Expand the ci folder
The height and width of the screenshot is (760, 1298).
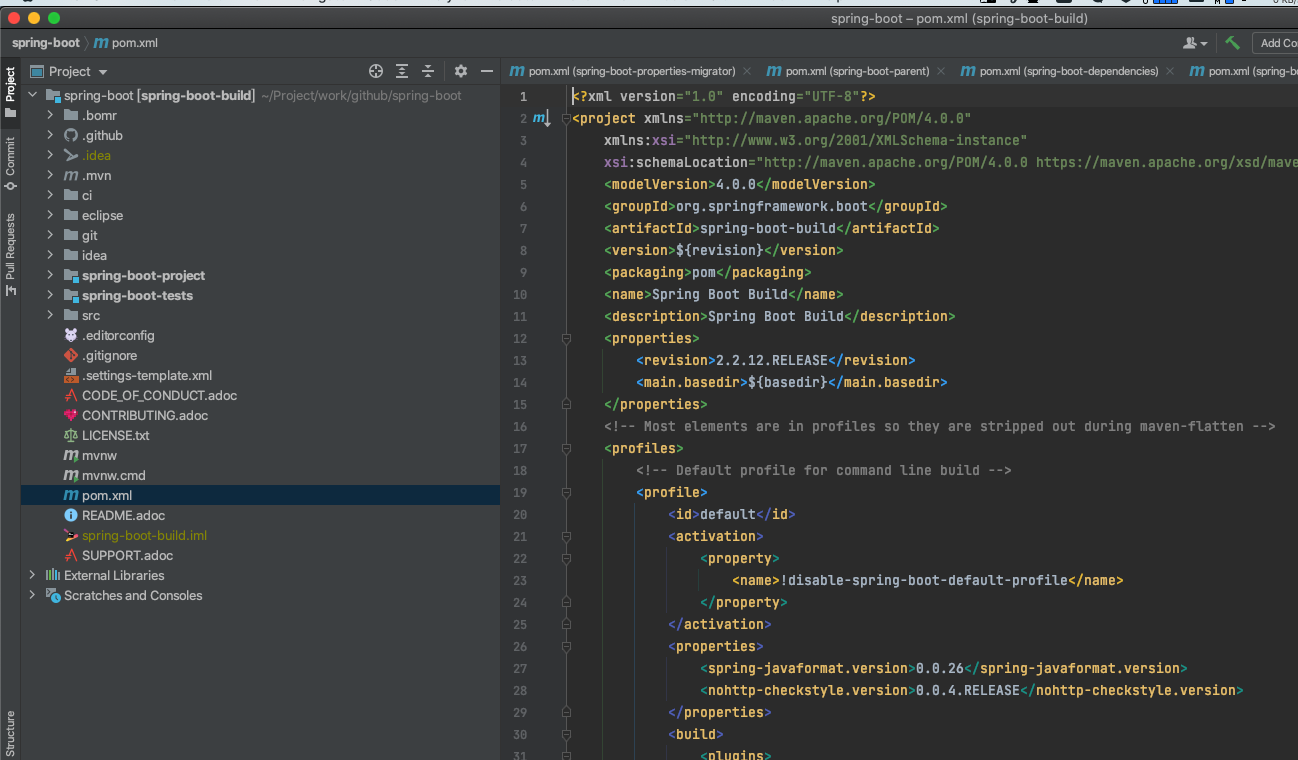tap(50, 195)
